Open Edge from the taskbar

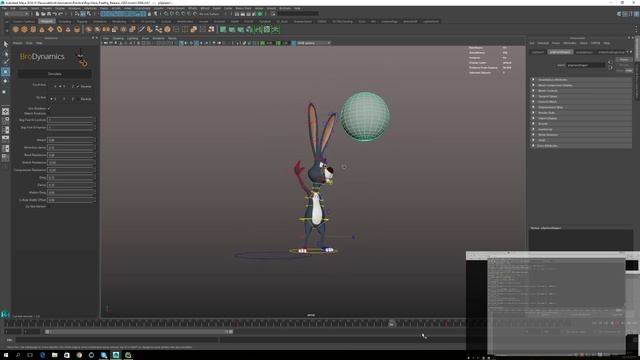click(x=42, y=355)
